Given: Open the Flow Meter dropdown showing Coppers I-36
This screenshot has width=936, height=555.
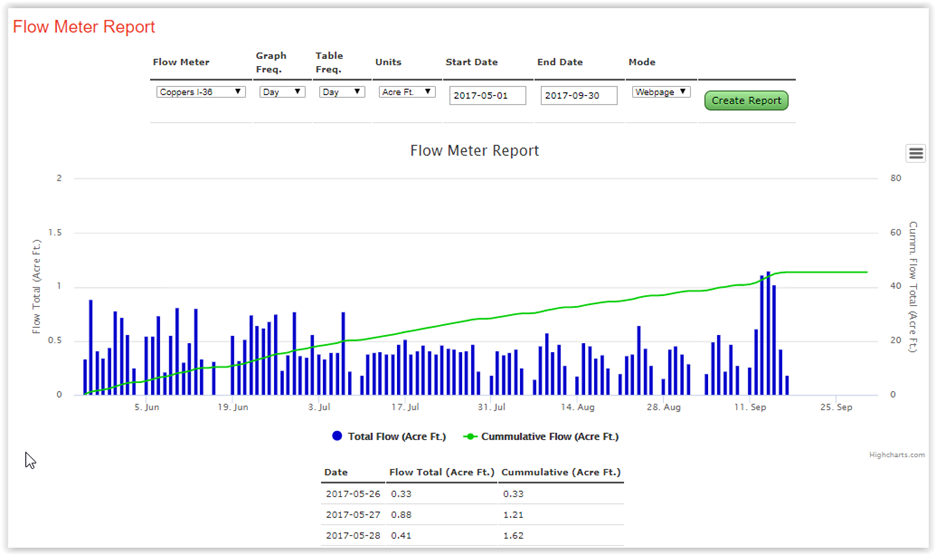Looking at the screenshot, I should (x=201, y=92).
